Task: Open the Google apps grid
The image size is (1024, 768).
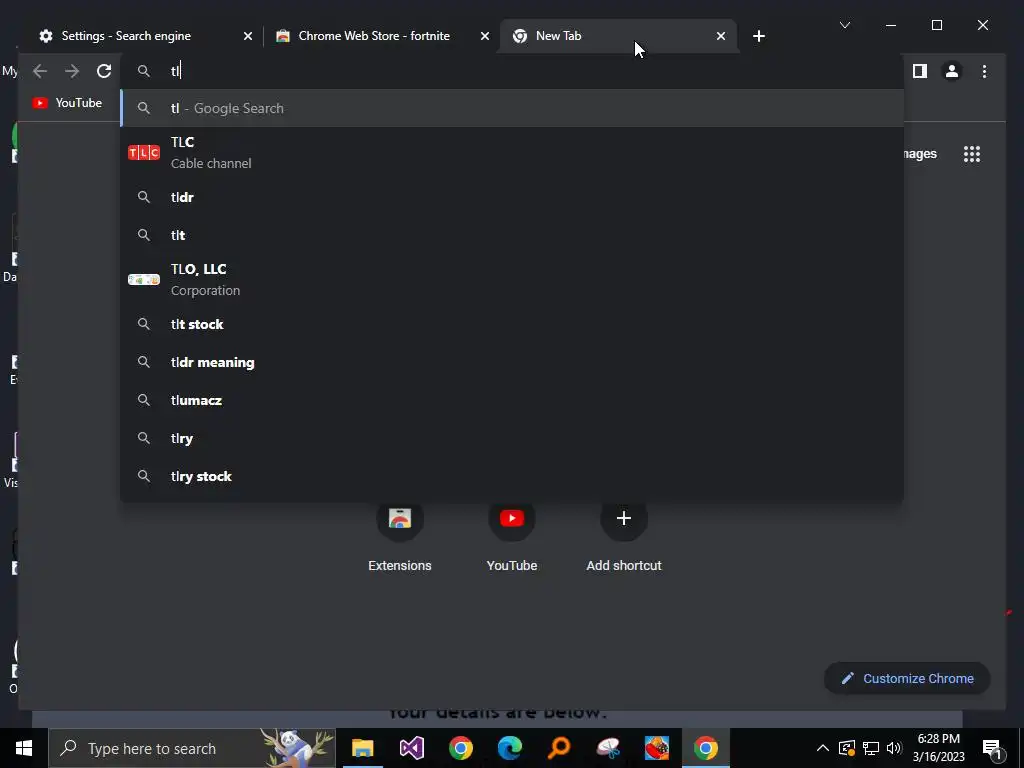Action: pos(972,154)
